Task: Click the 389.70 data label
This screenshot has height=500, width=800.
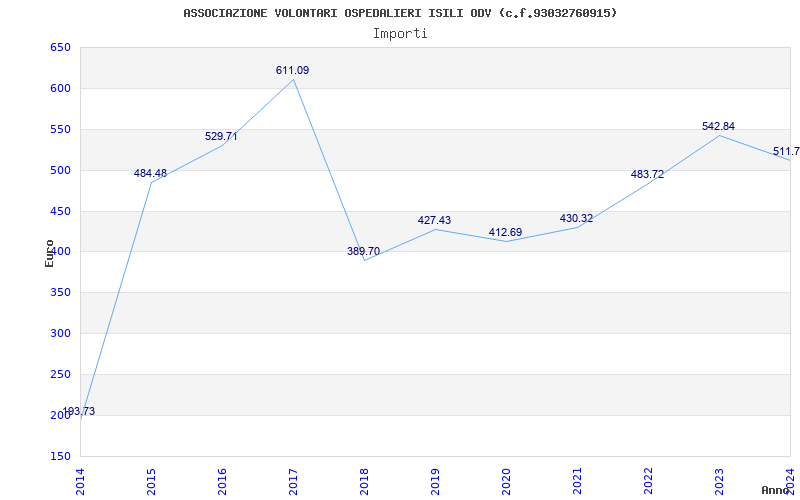Action: tap(363, 251)
